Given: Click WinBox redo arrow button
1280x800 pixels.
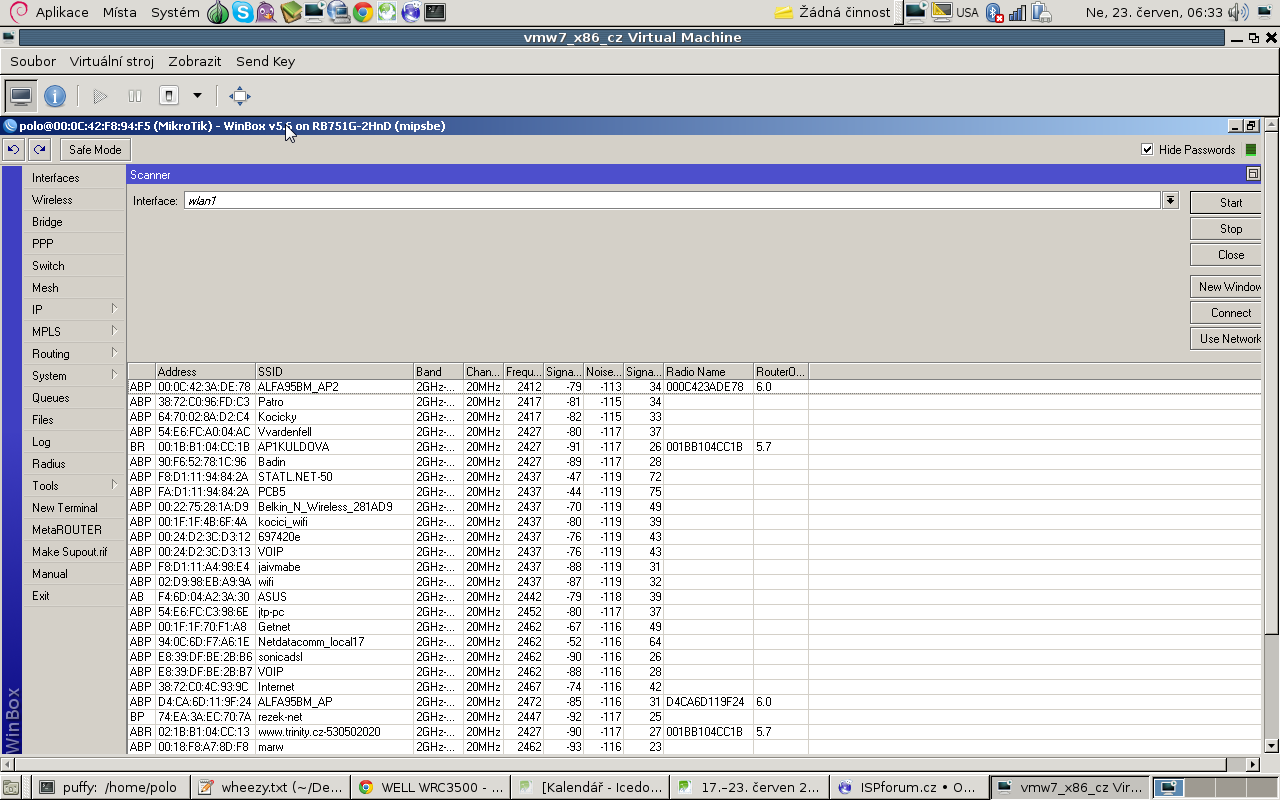Looking at the screenshot, I should (39, 149).
